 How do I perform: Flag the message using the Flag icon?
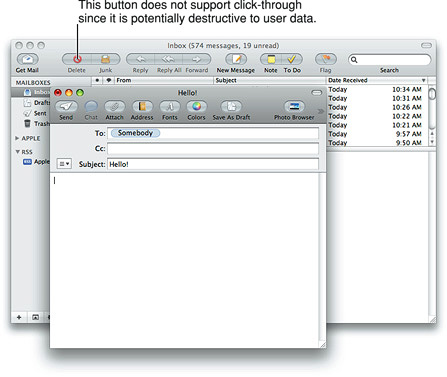pyautogui.click(x=326, y=59)
